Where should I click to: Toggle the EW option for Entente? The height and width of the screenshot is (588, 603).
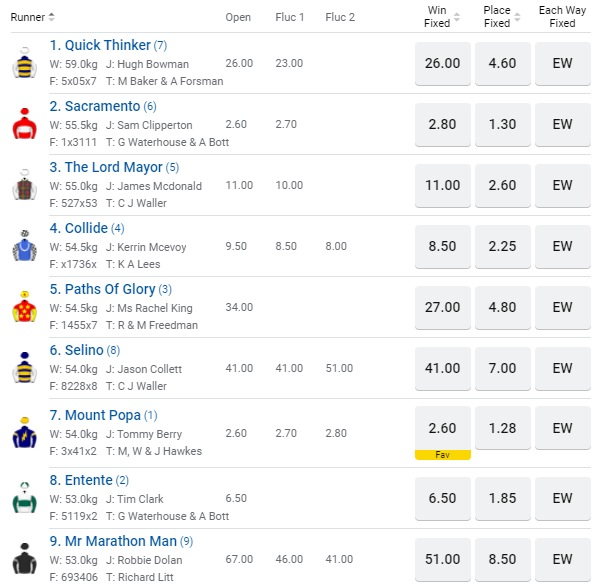(562, 498)
